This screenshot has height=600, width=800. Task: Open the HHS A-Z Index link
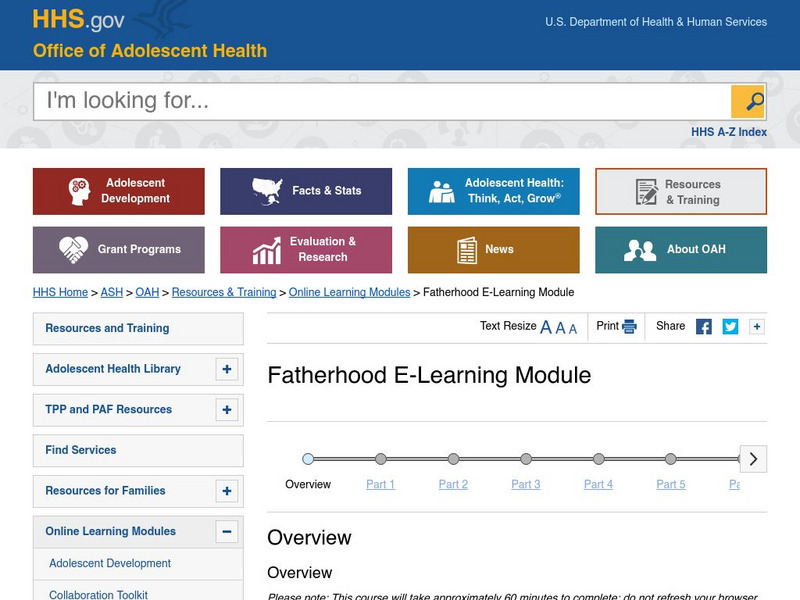pyautogui.click(x=729, y=132)
